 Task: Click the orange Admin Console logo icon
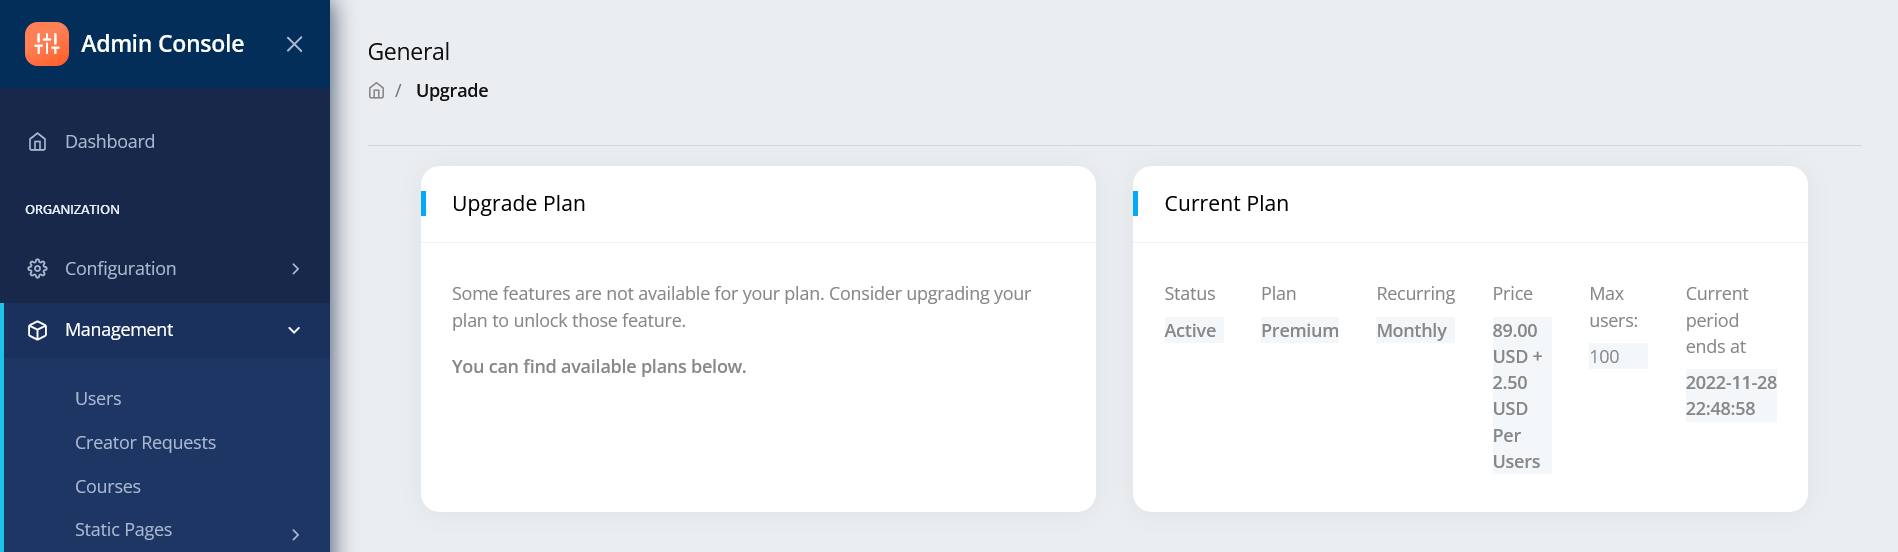pos(47,44)
